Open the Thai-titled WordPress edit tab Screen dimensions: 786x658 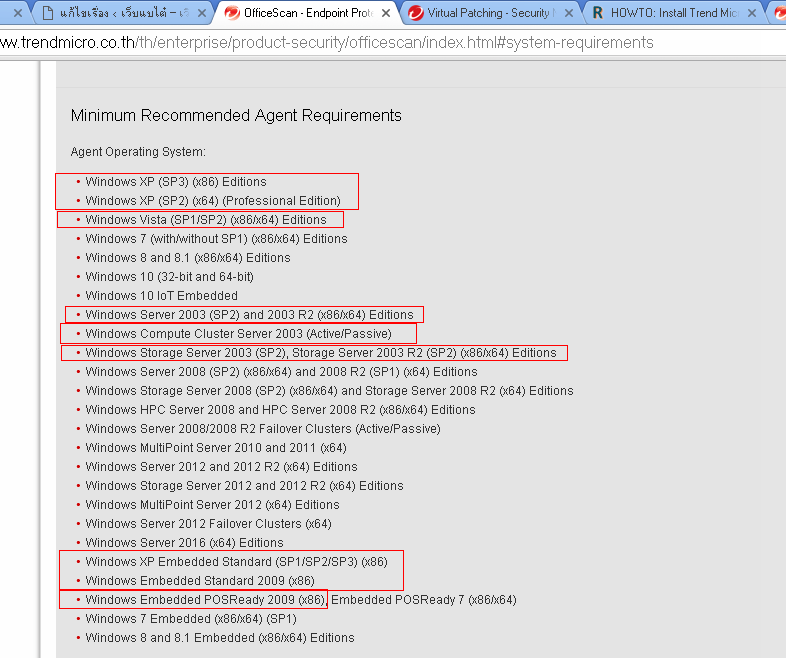coord(123,13)
